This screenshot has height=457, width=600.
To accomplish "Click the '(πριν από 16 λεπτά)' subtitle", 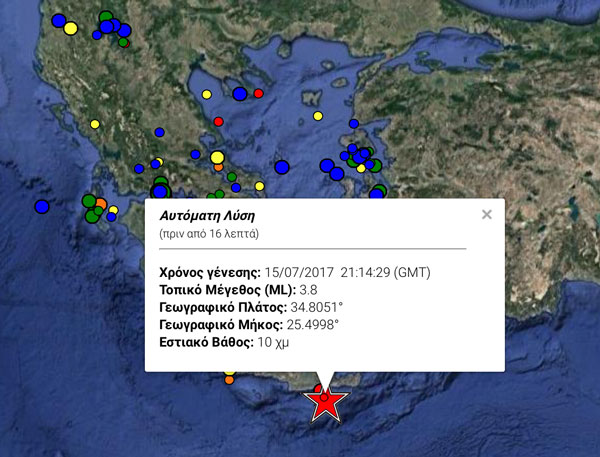I will (209, 233).
